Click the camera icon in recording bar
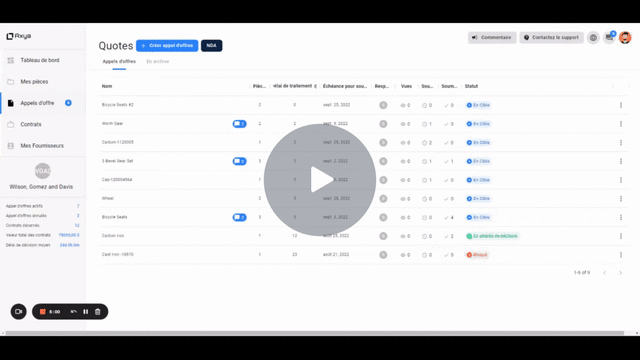This screenshot has height=360, width=640. coord(18,311)
